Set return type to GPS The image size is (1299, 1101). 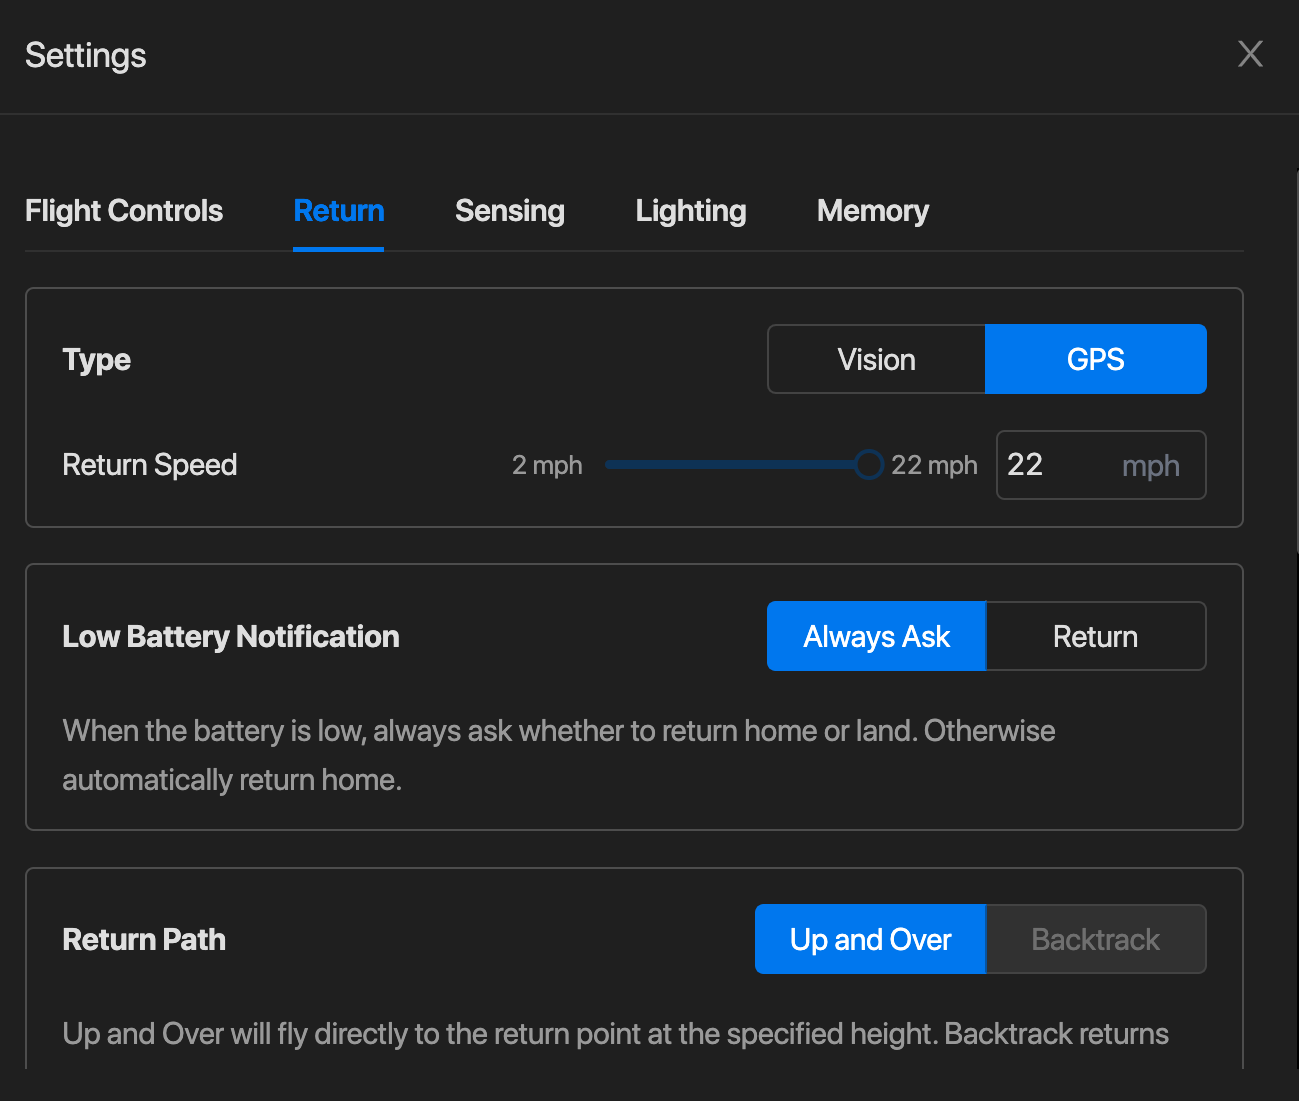tap(1096, 359)
